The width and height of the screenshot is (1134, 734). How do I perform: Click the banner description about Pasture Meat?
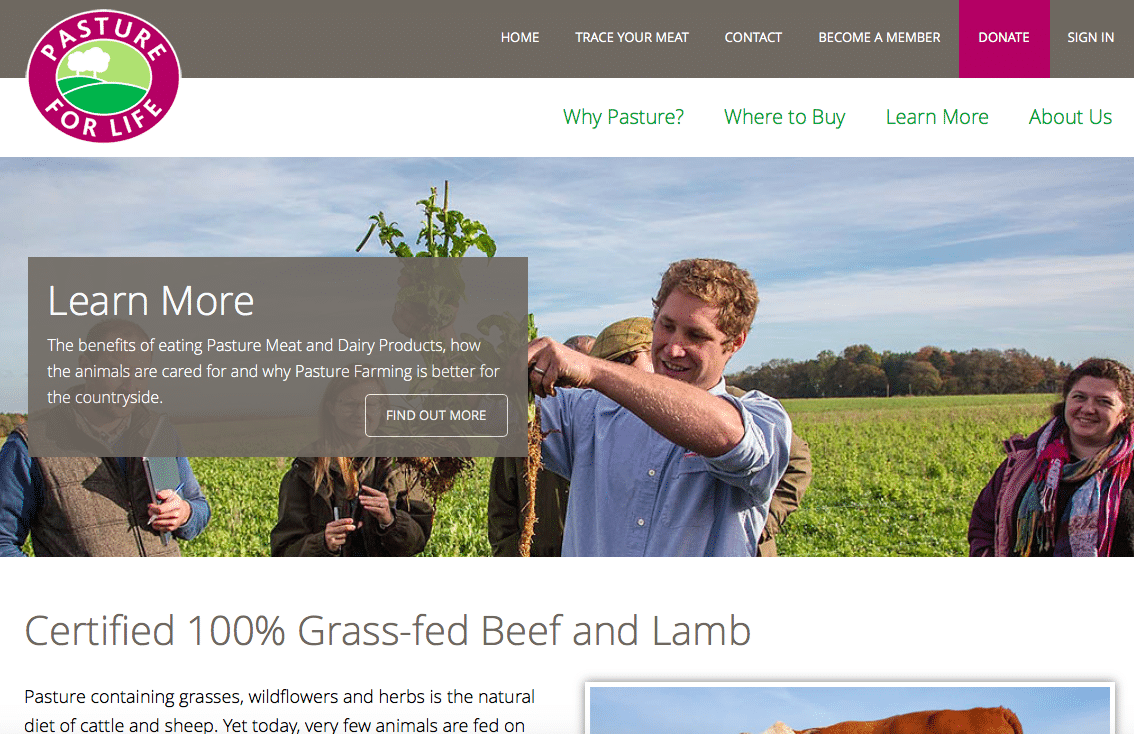tap(273, 371)
